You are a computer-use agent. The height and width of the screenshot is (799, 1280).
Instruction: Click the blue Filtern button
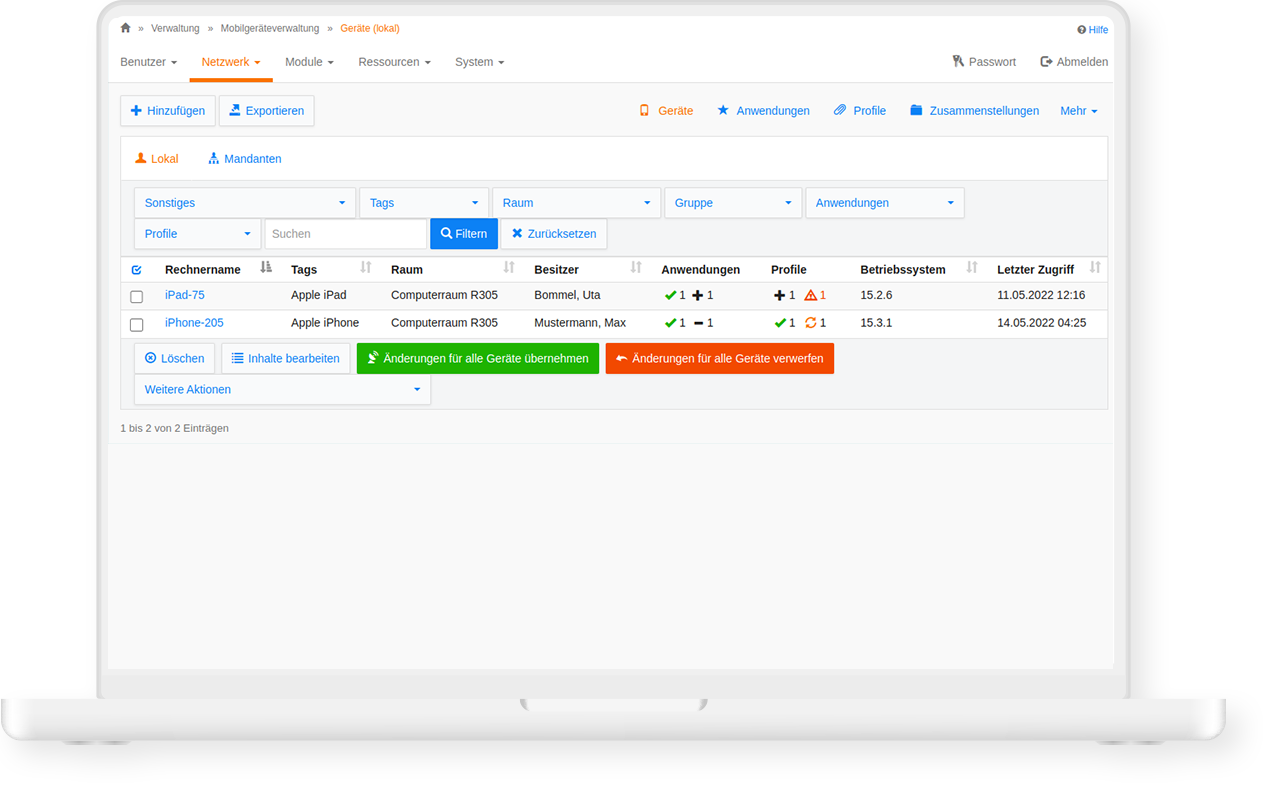(x=464, y=234)
